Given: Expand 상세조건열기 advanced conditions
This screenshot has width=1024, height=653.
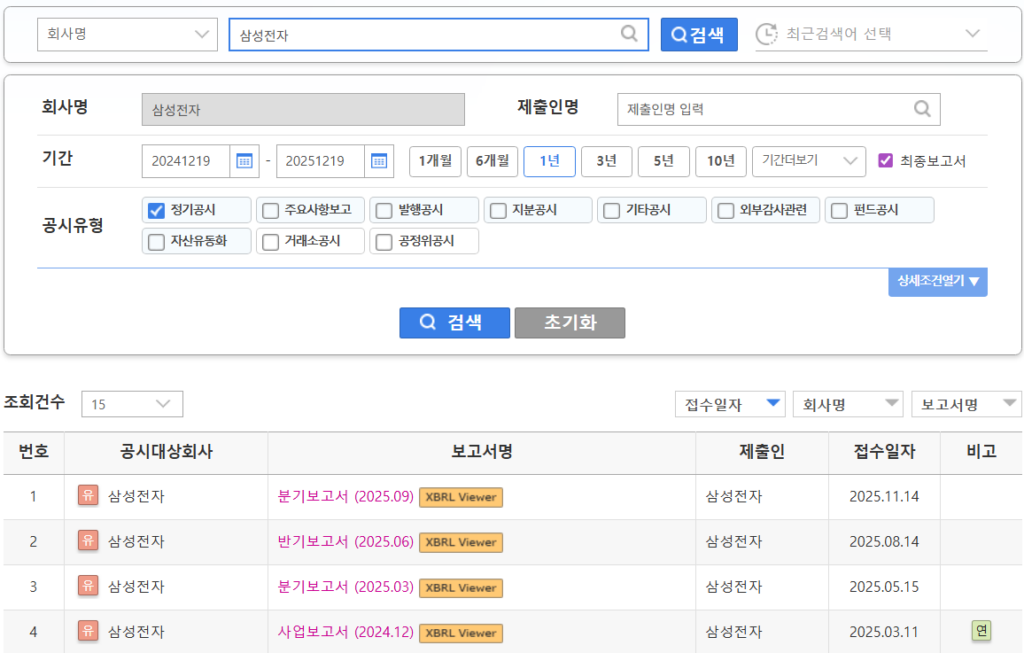Looking at the screenshot, I should pos(937,281).
